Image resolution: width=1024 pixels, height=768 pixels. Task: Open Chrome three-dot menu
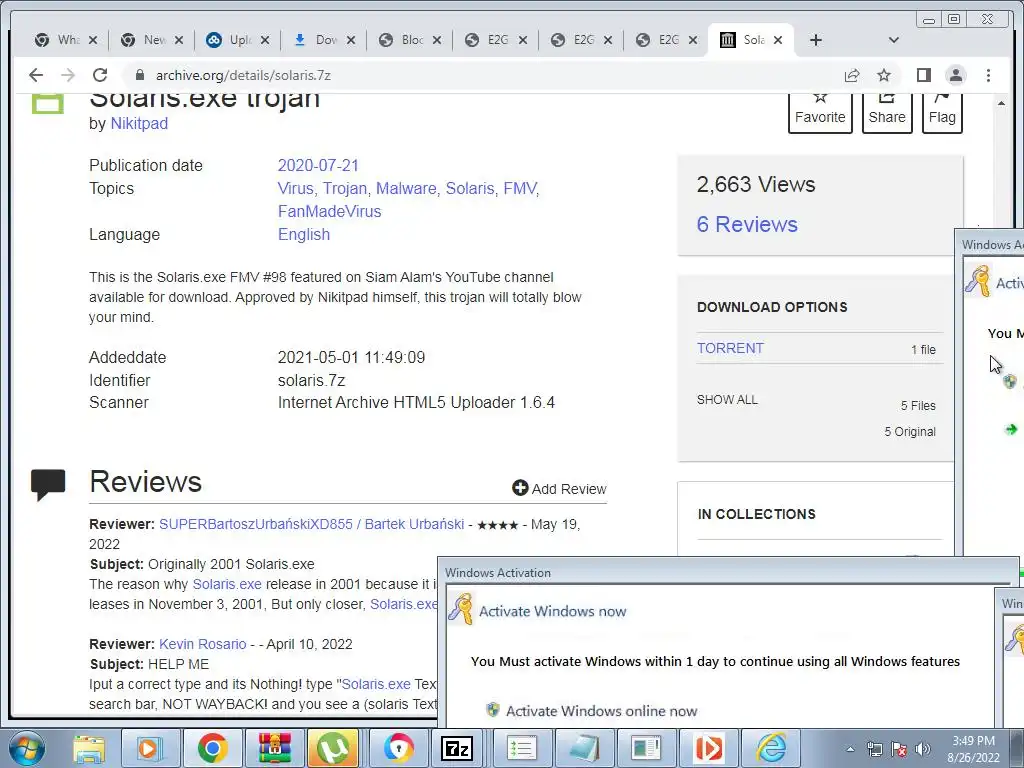[988, 75]
